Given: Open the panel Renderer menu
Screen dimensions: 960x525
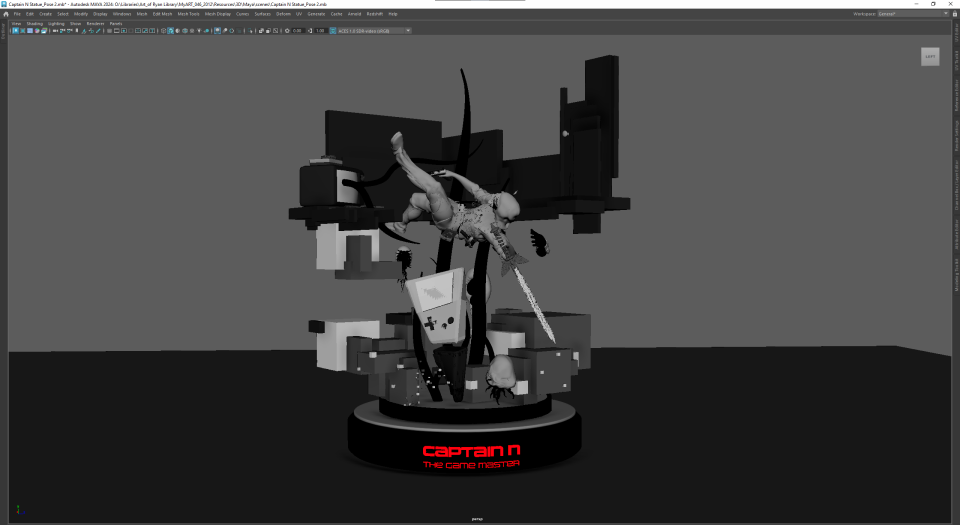Looking at the screenshot, I should [96, 23].
